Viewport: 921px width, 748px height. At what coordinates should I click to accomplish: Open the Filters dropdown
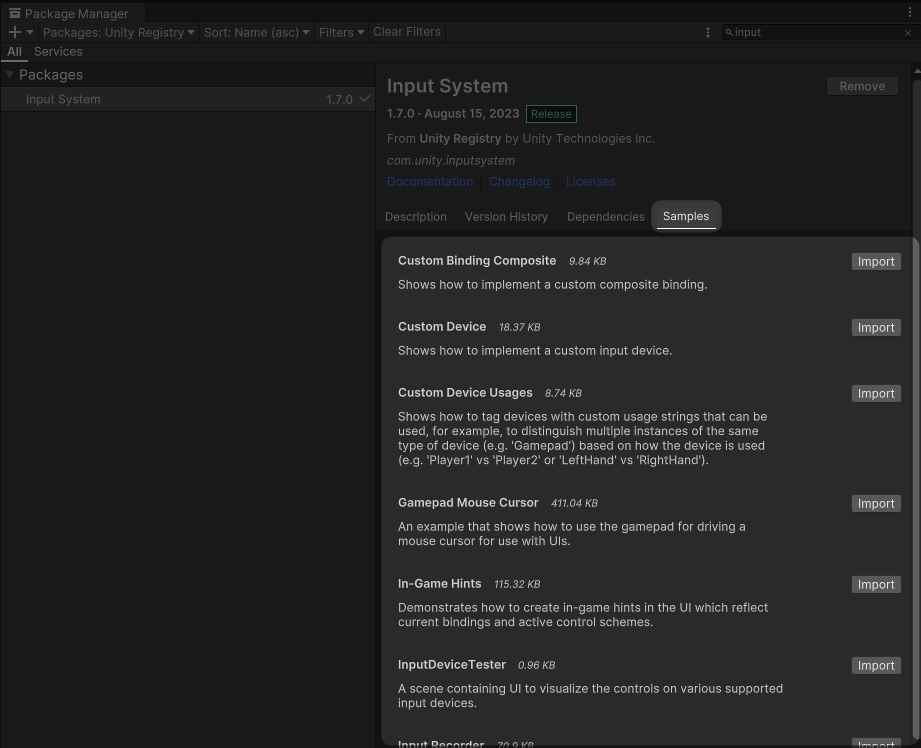pos(341,32)
